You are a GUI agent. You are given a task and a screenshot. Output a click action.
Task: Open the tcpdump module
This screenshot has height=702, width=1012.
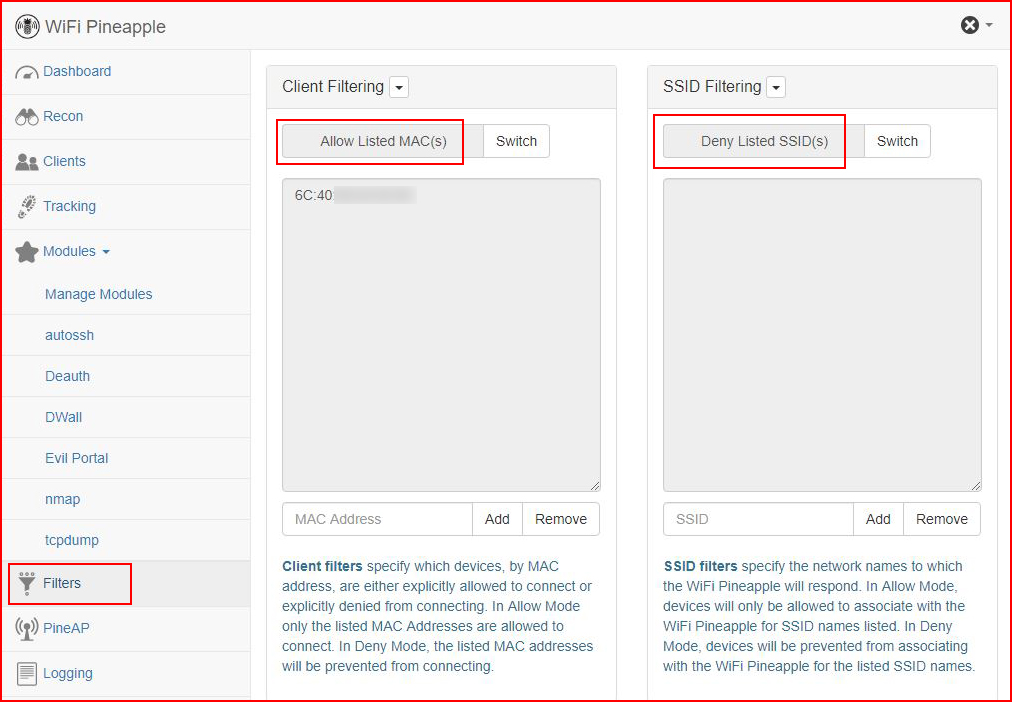tap(72, 540)
